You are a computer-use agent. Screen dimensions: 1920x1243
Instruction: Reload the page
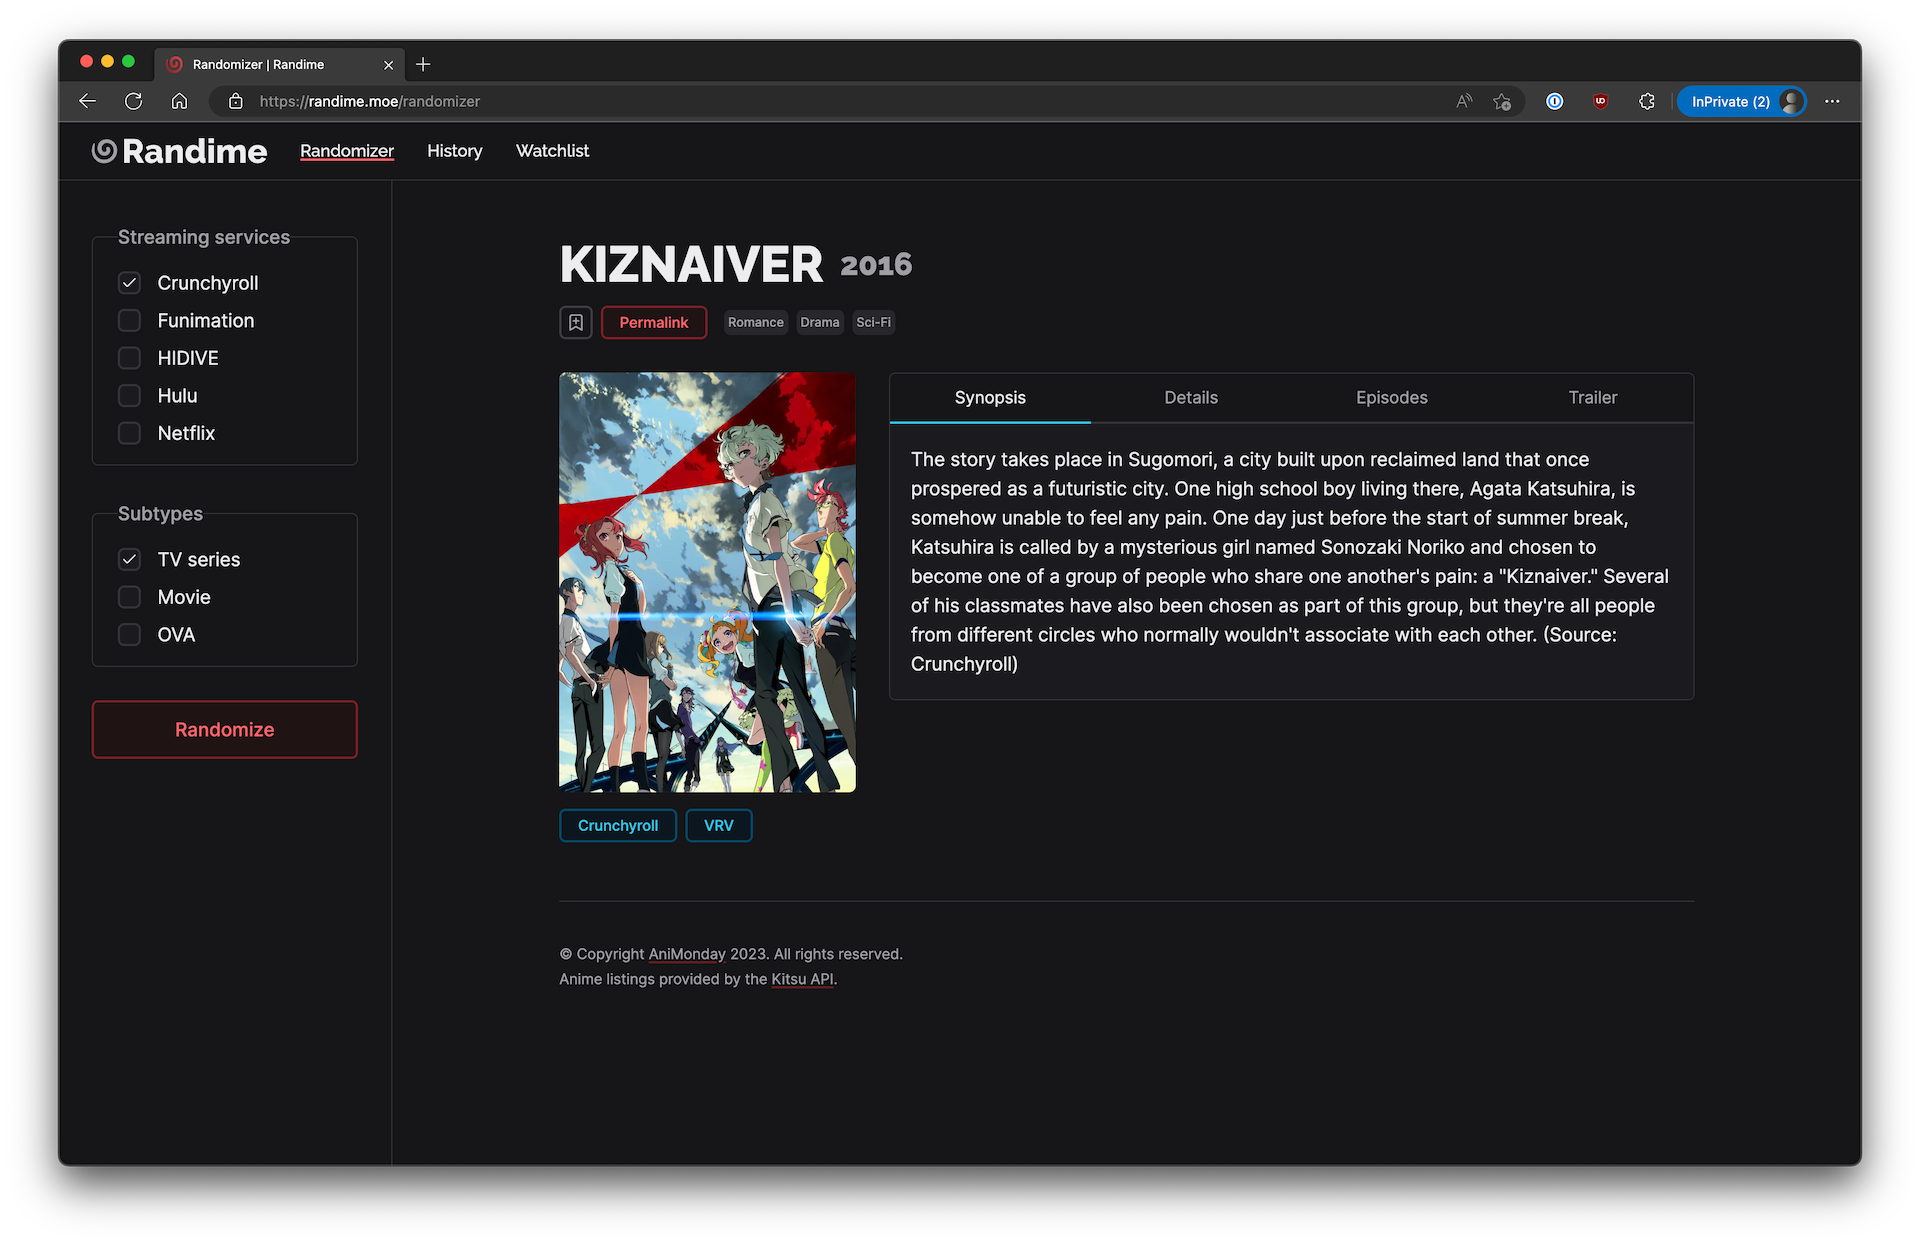133,101
